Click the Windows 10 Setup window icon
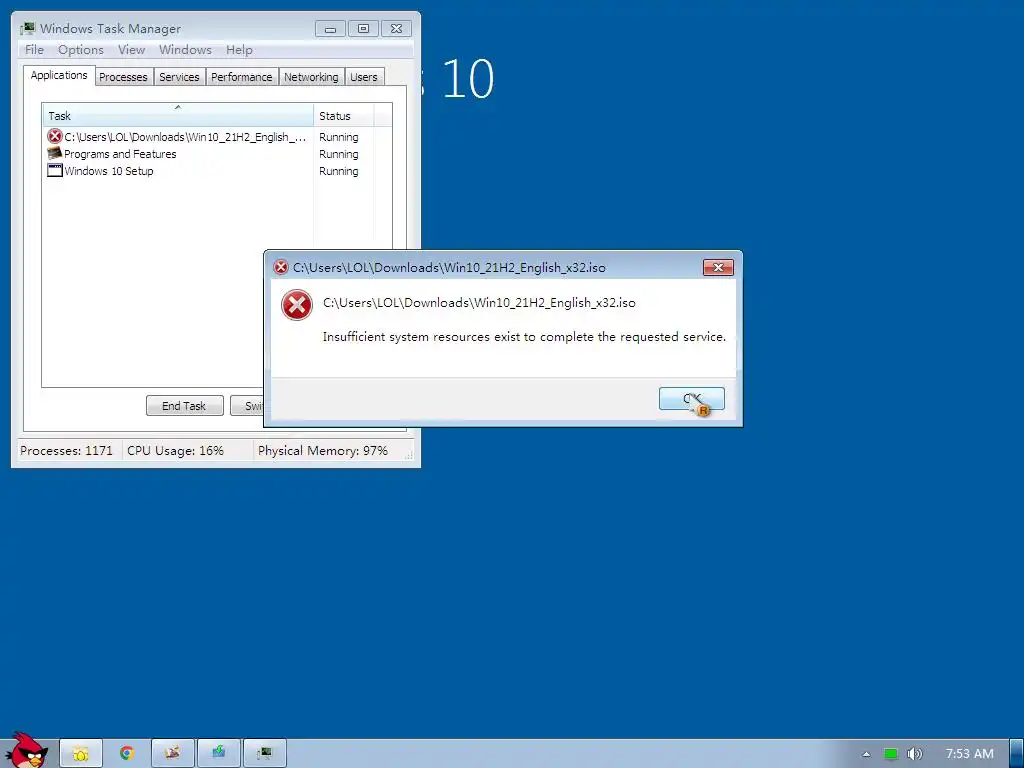The height and width of the screenshot is (768, 1024). coord(54,170)
